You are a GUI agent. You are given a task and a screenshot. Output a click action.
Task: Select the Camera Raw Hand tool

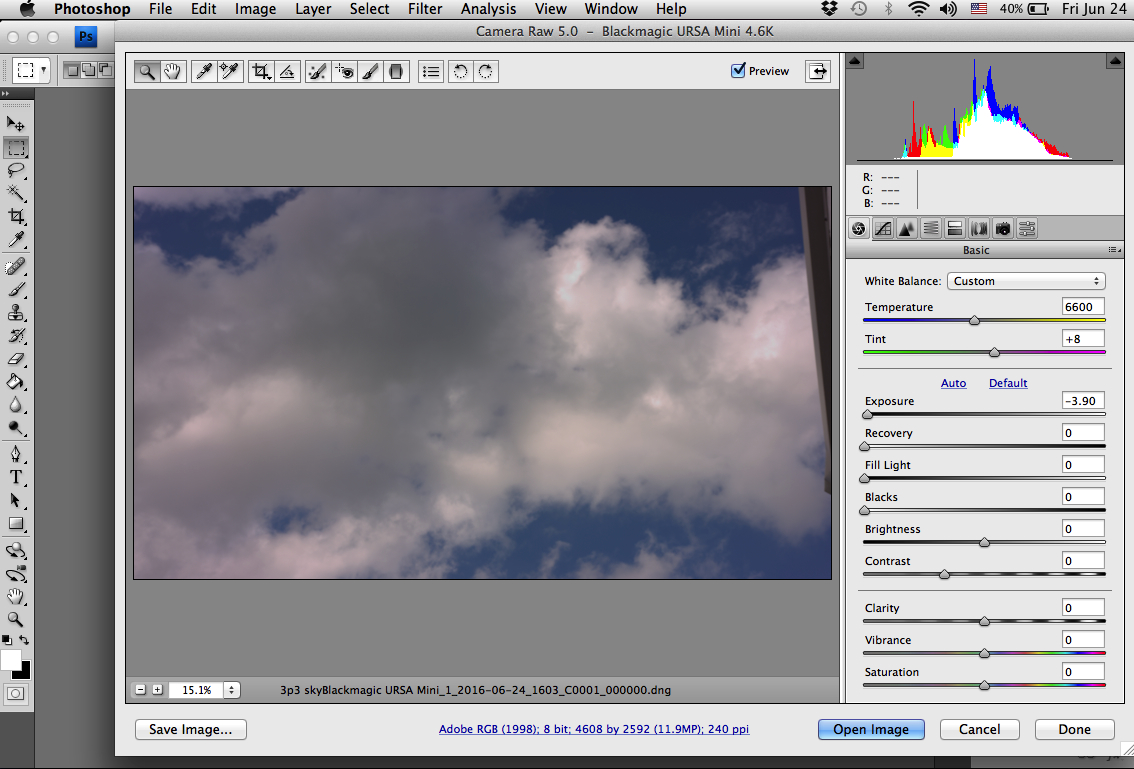tap(172, 72)
